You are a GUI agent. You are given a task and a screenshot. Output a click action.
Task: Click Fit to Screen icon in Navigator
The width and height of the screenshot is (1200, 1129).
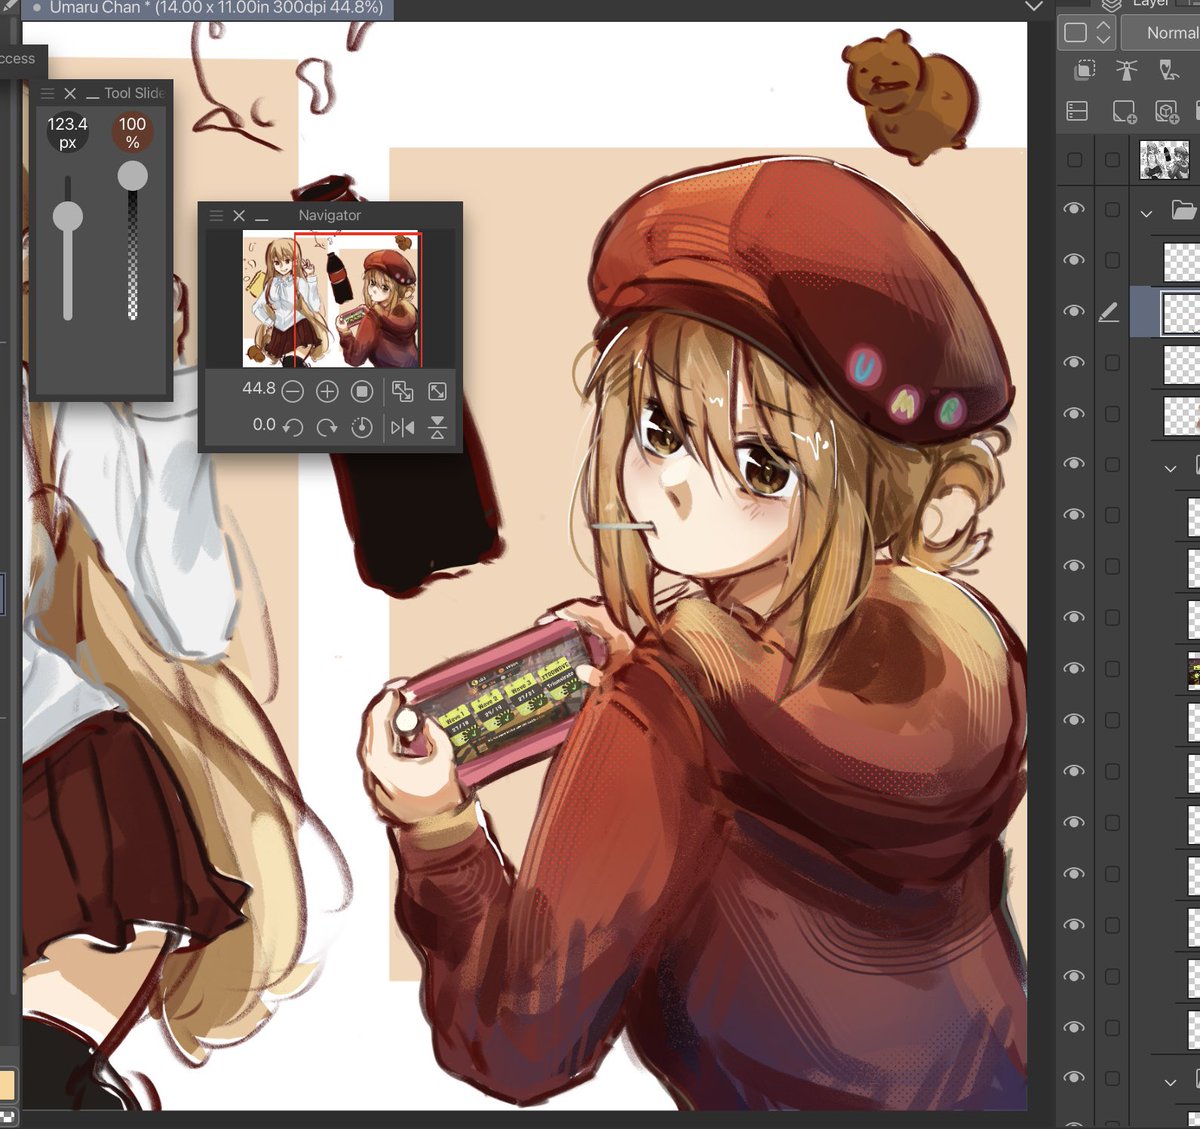tap(437, 392)
